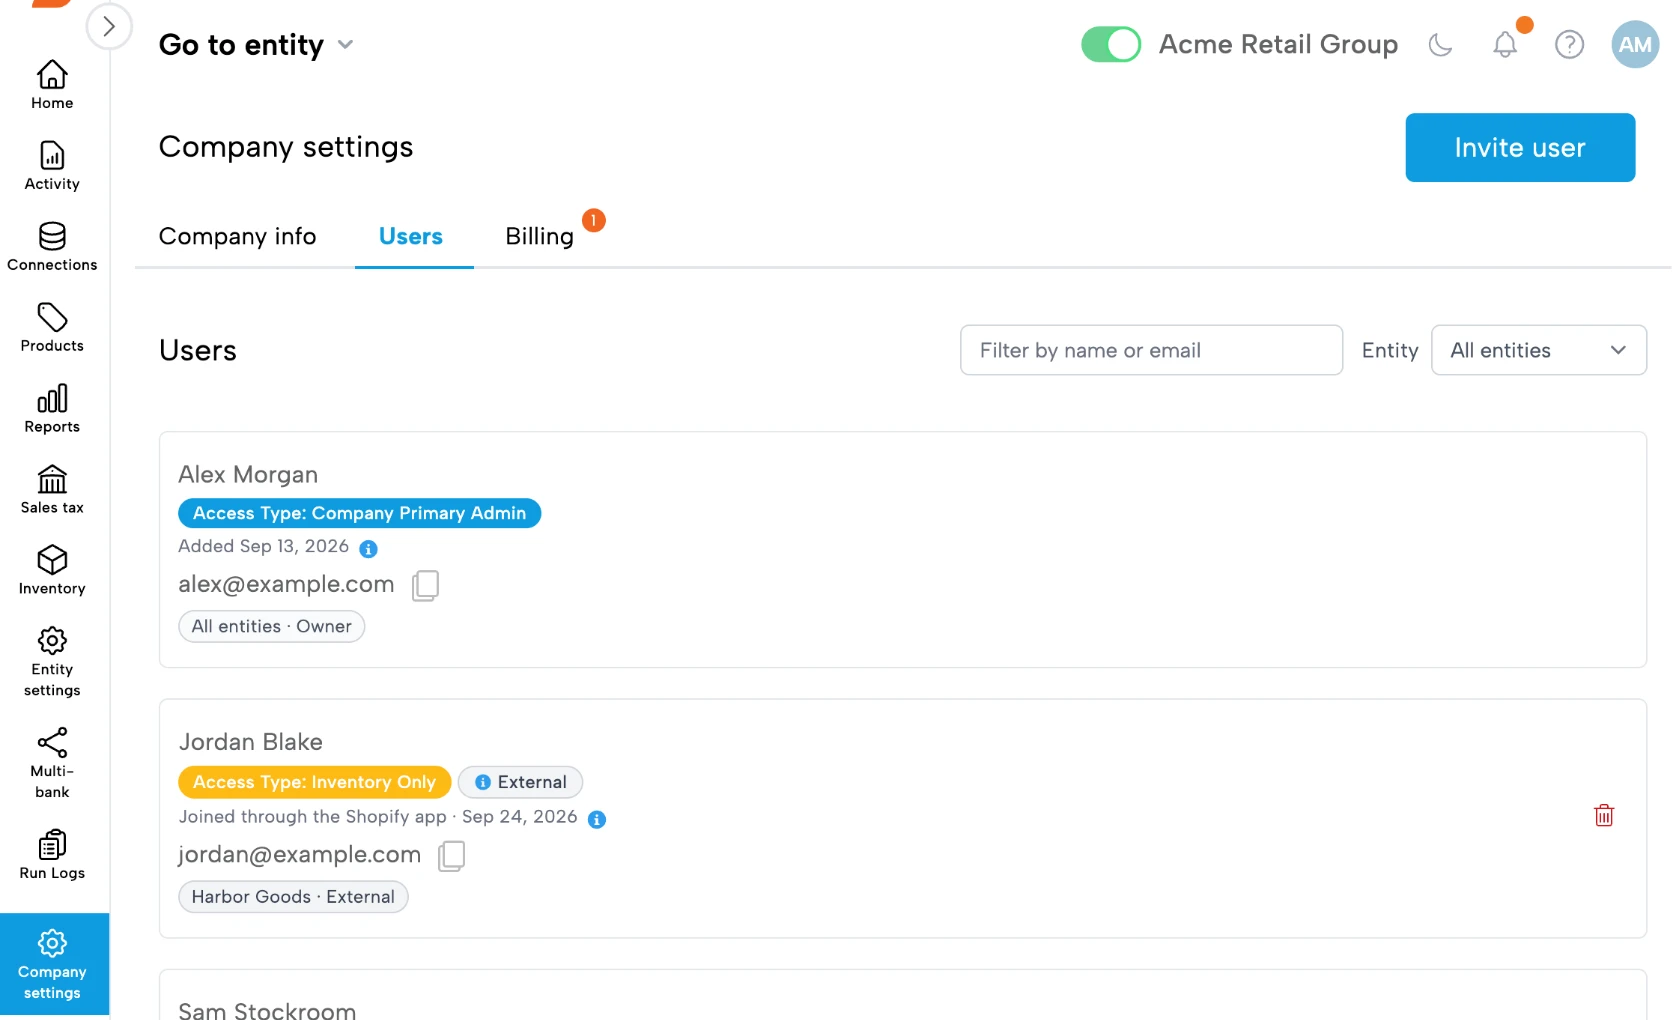Toggle the green switch beside Acme Retail Group
Screen dimensions: 1680x1020
tap(1111, 44)
